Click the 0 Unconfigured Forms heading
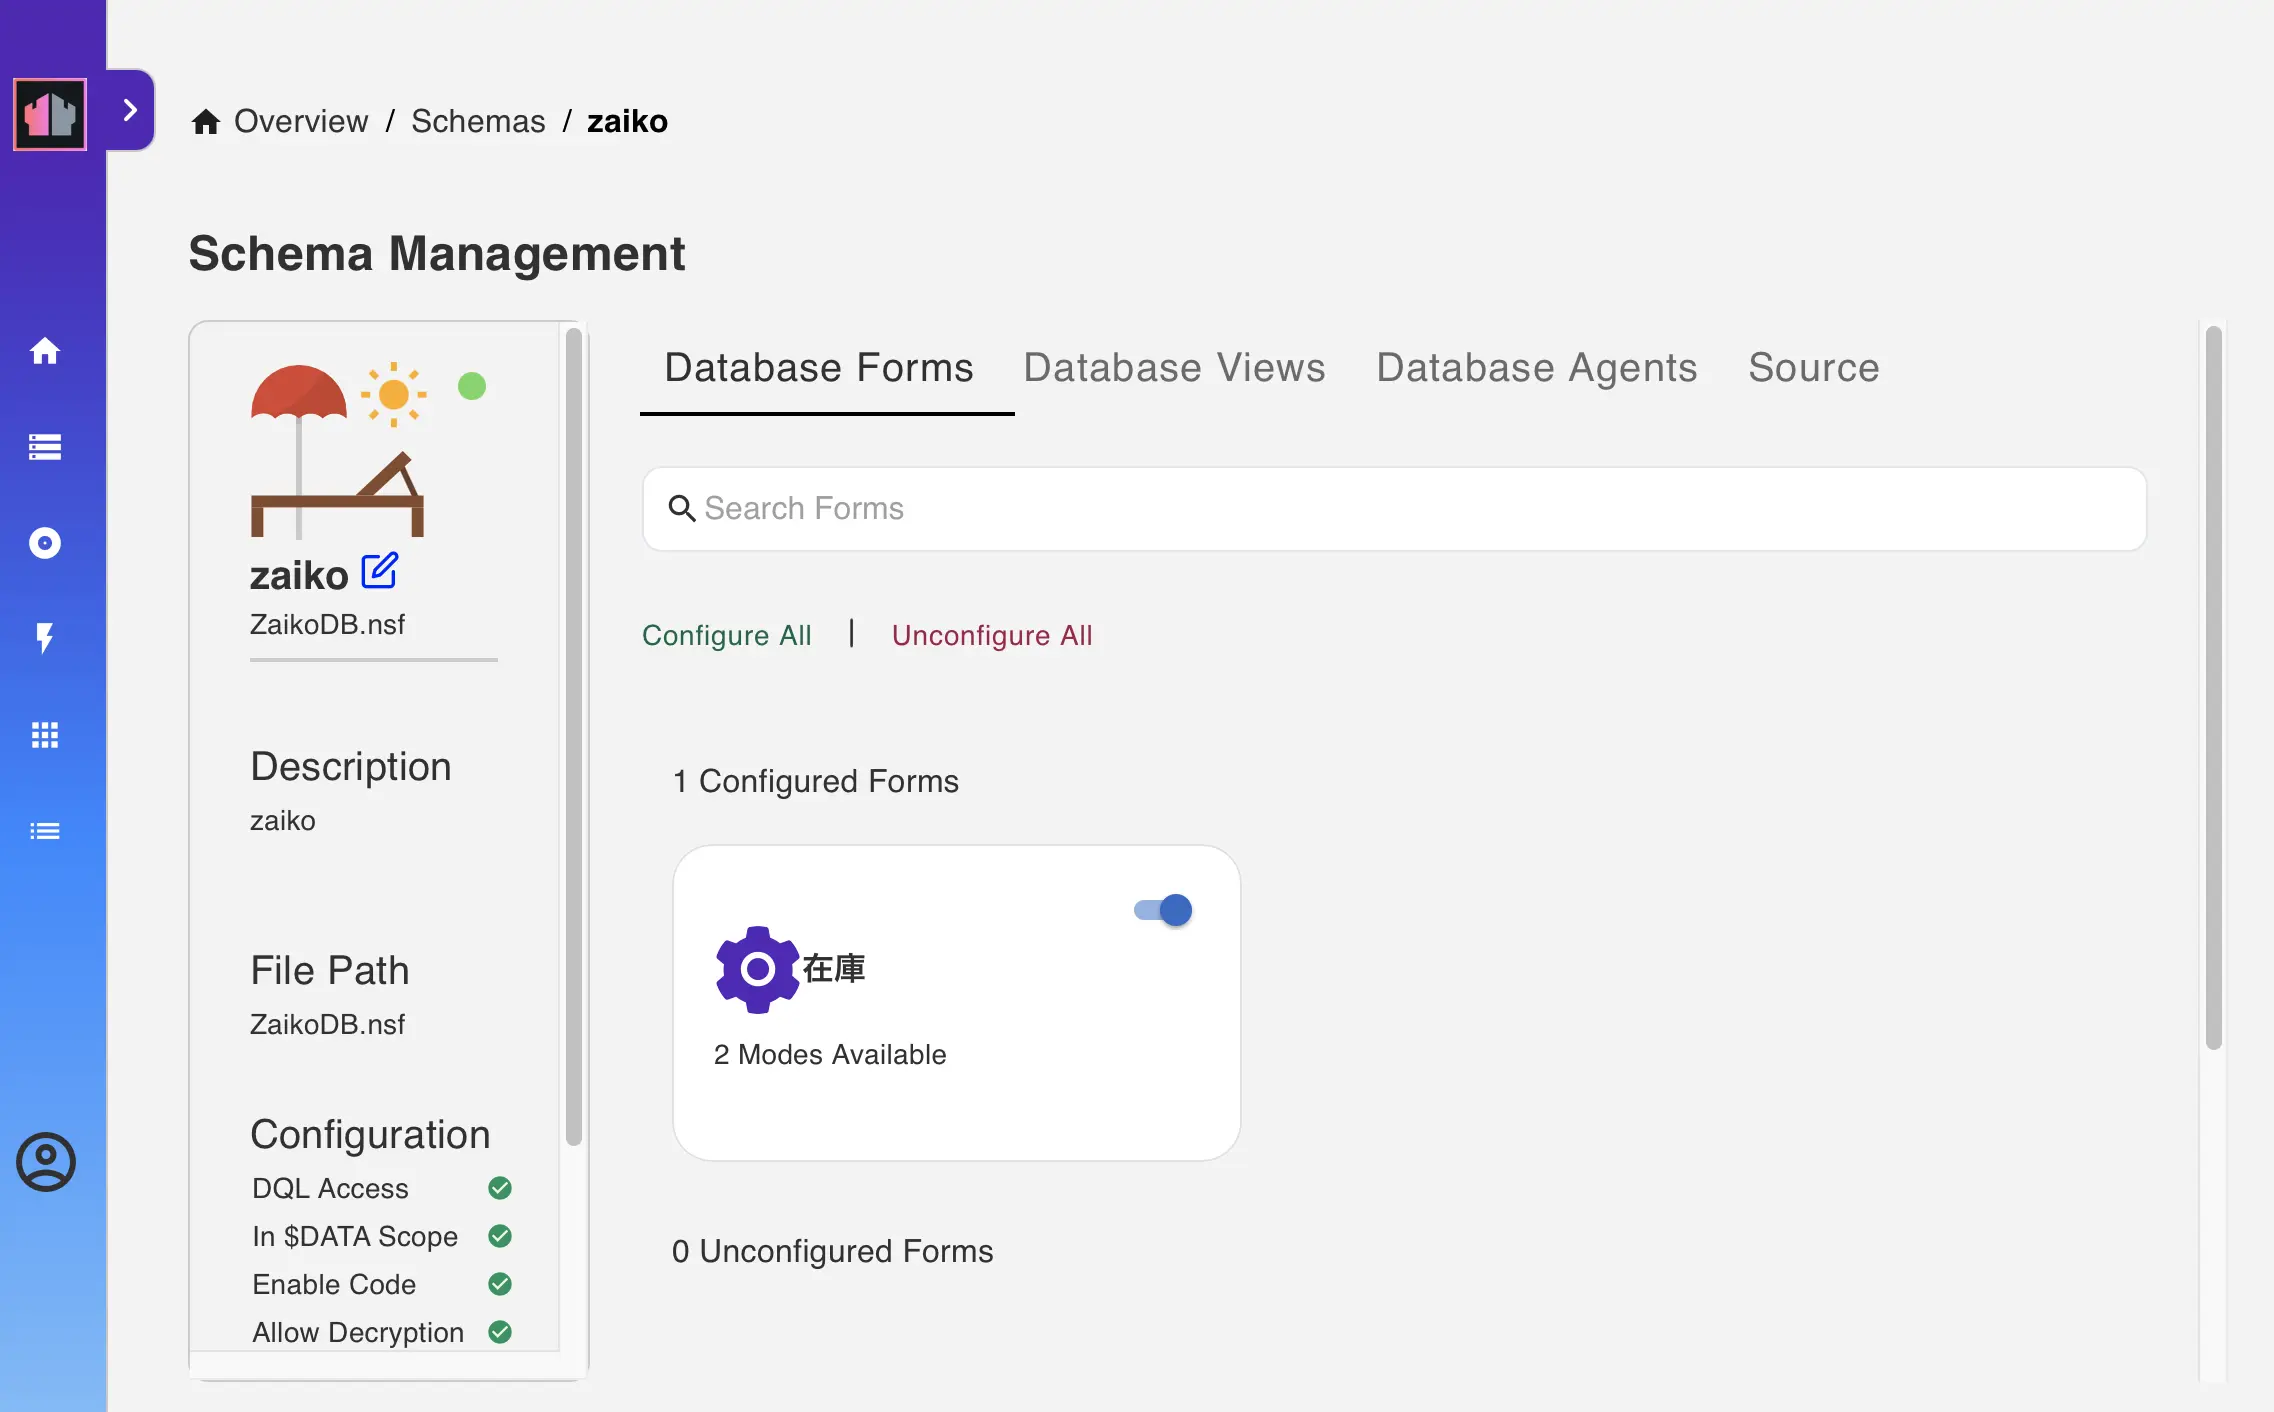Viewport: 2274px width, 1412px height. (833, 1251)
